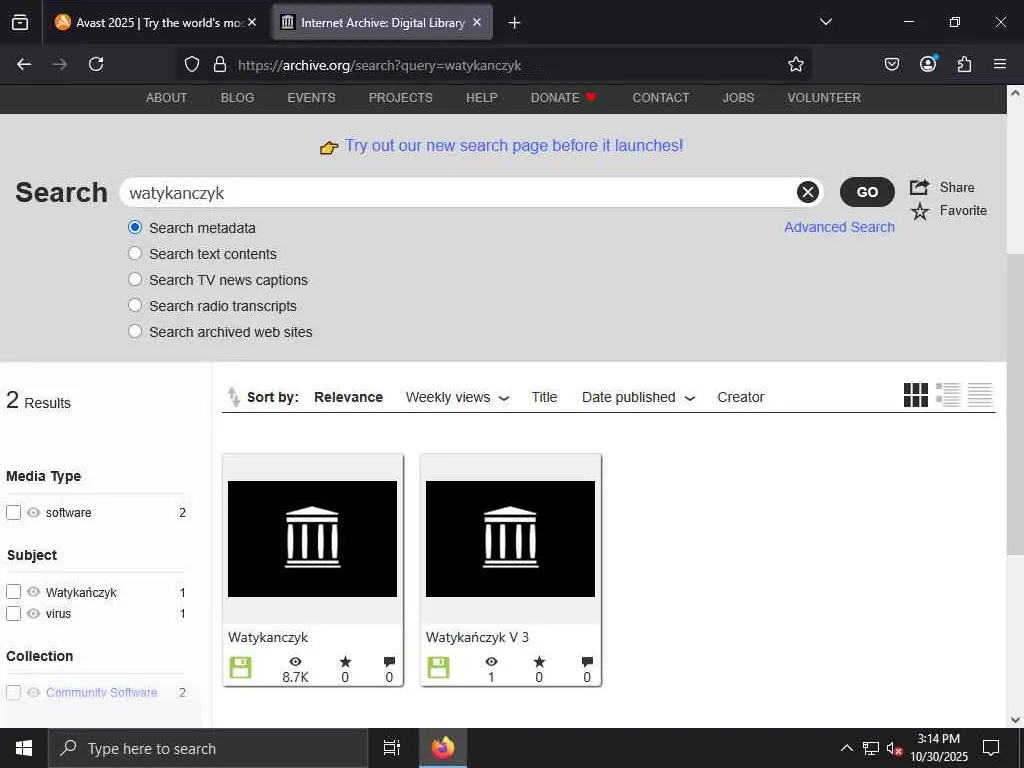The width and height of the screenshot is (1024, 768).
Task: Close the Avast 2025 tab
Action: (252, 22)
